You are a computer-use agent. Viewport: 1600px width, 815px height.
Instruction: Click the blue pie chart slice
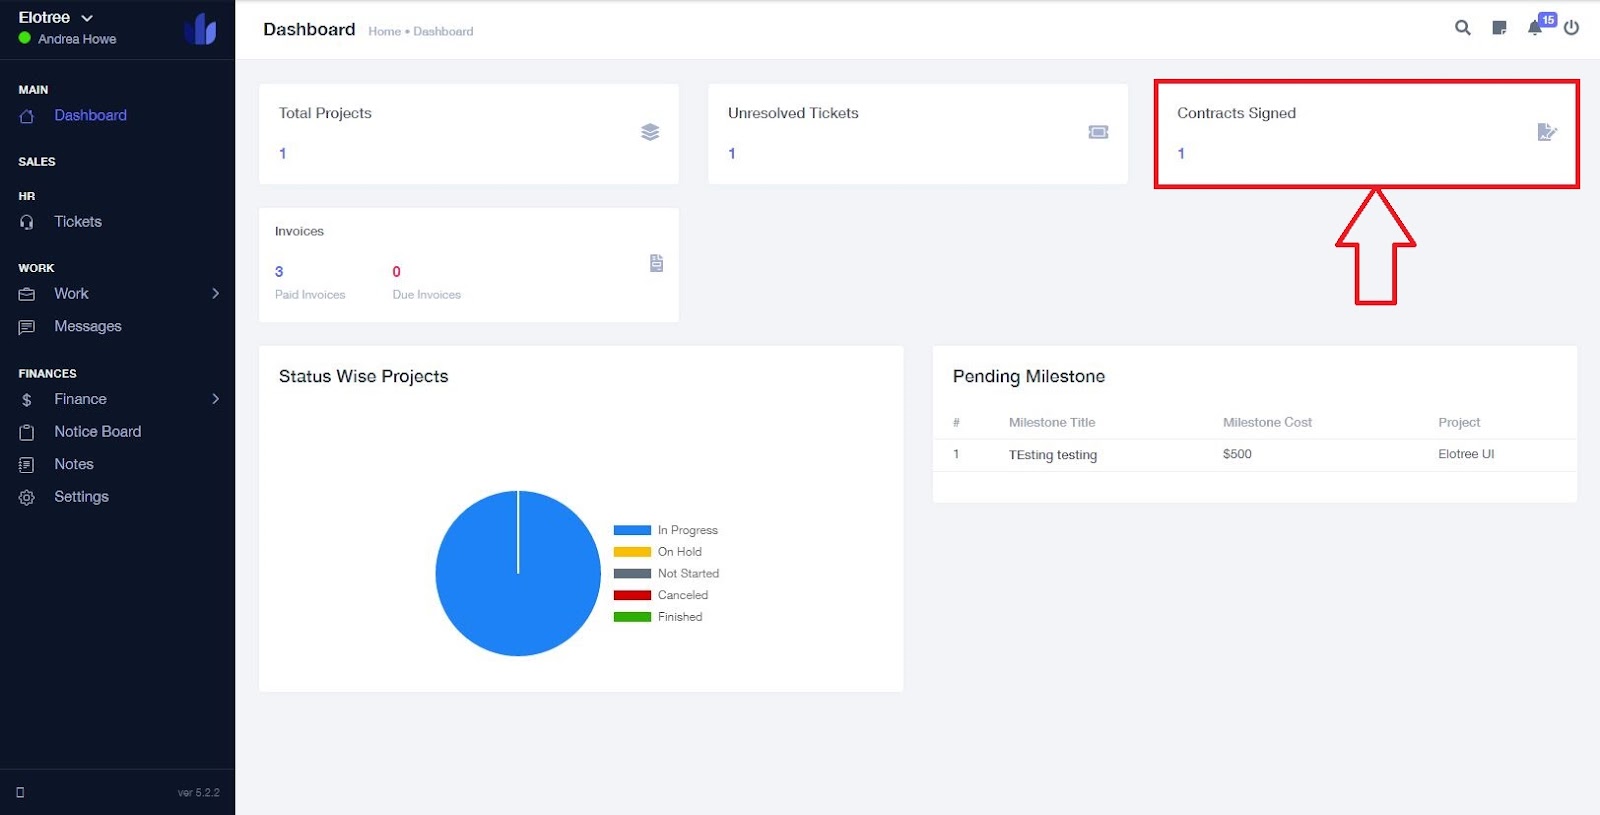point(518,573)
